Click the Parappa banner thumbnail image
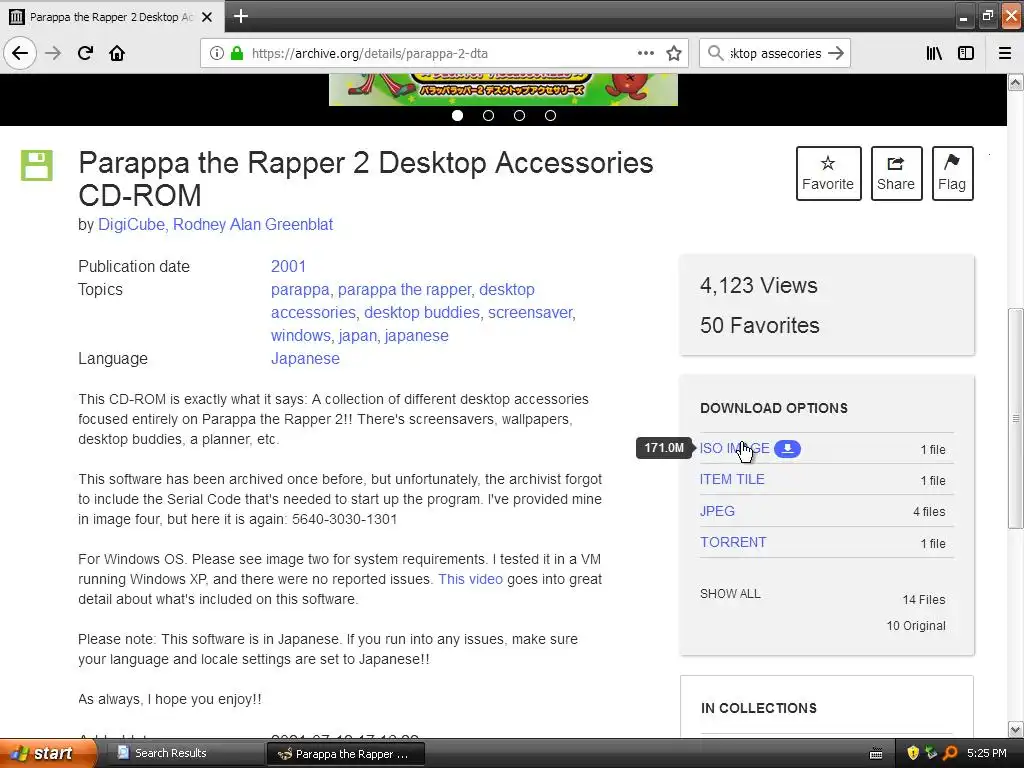The width and height of the screenshot is (1024, 768). 504,89
